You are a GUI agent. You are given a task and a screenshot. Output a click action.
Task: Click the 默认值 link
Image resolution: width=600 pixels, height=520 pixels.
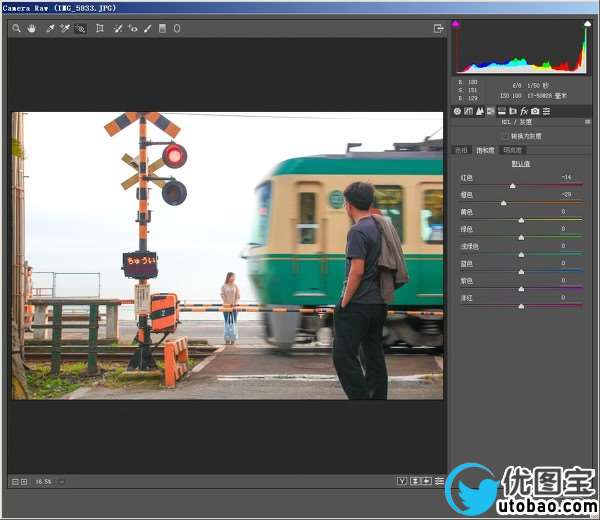click(521, 164)
